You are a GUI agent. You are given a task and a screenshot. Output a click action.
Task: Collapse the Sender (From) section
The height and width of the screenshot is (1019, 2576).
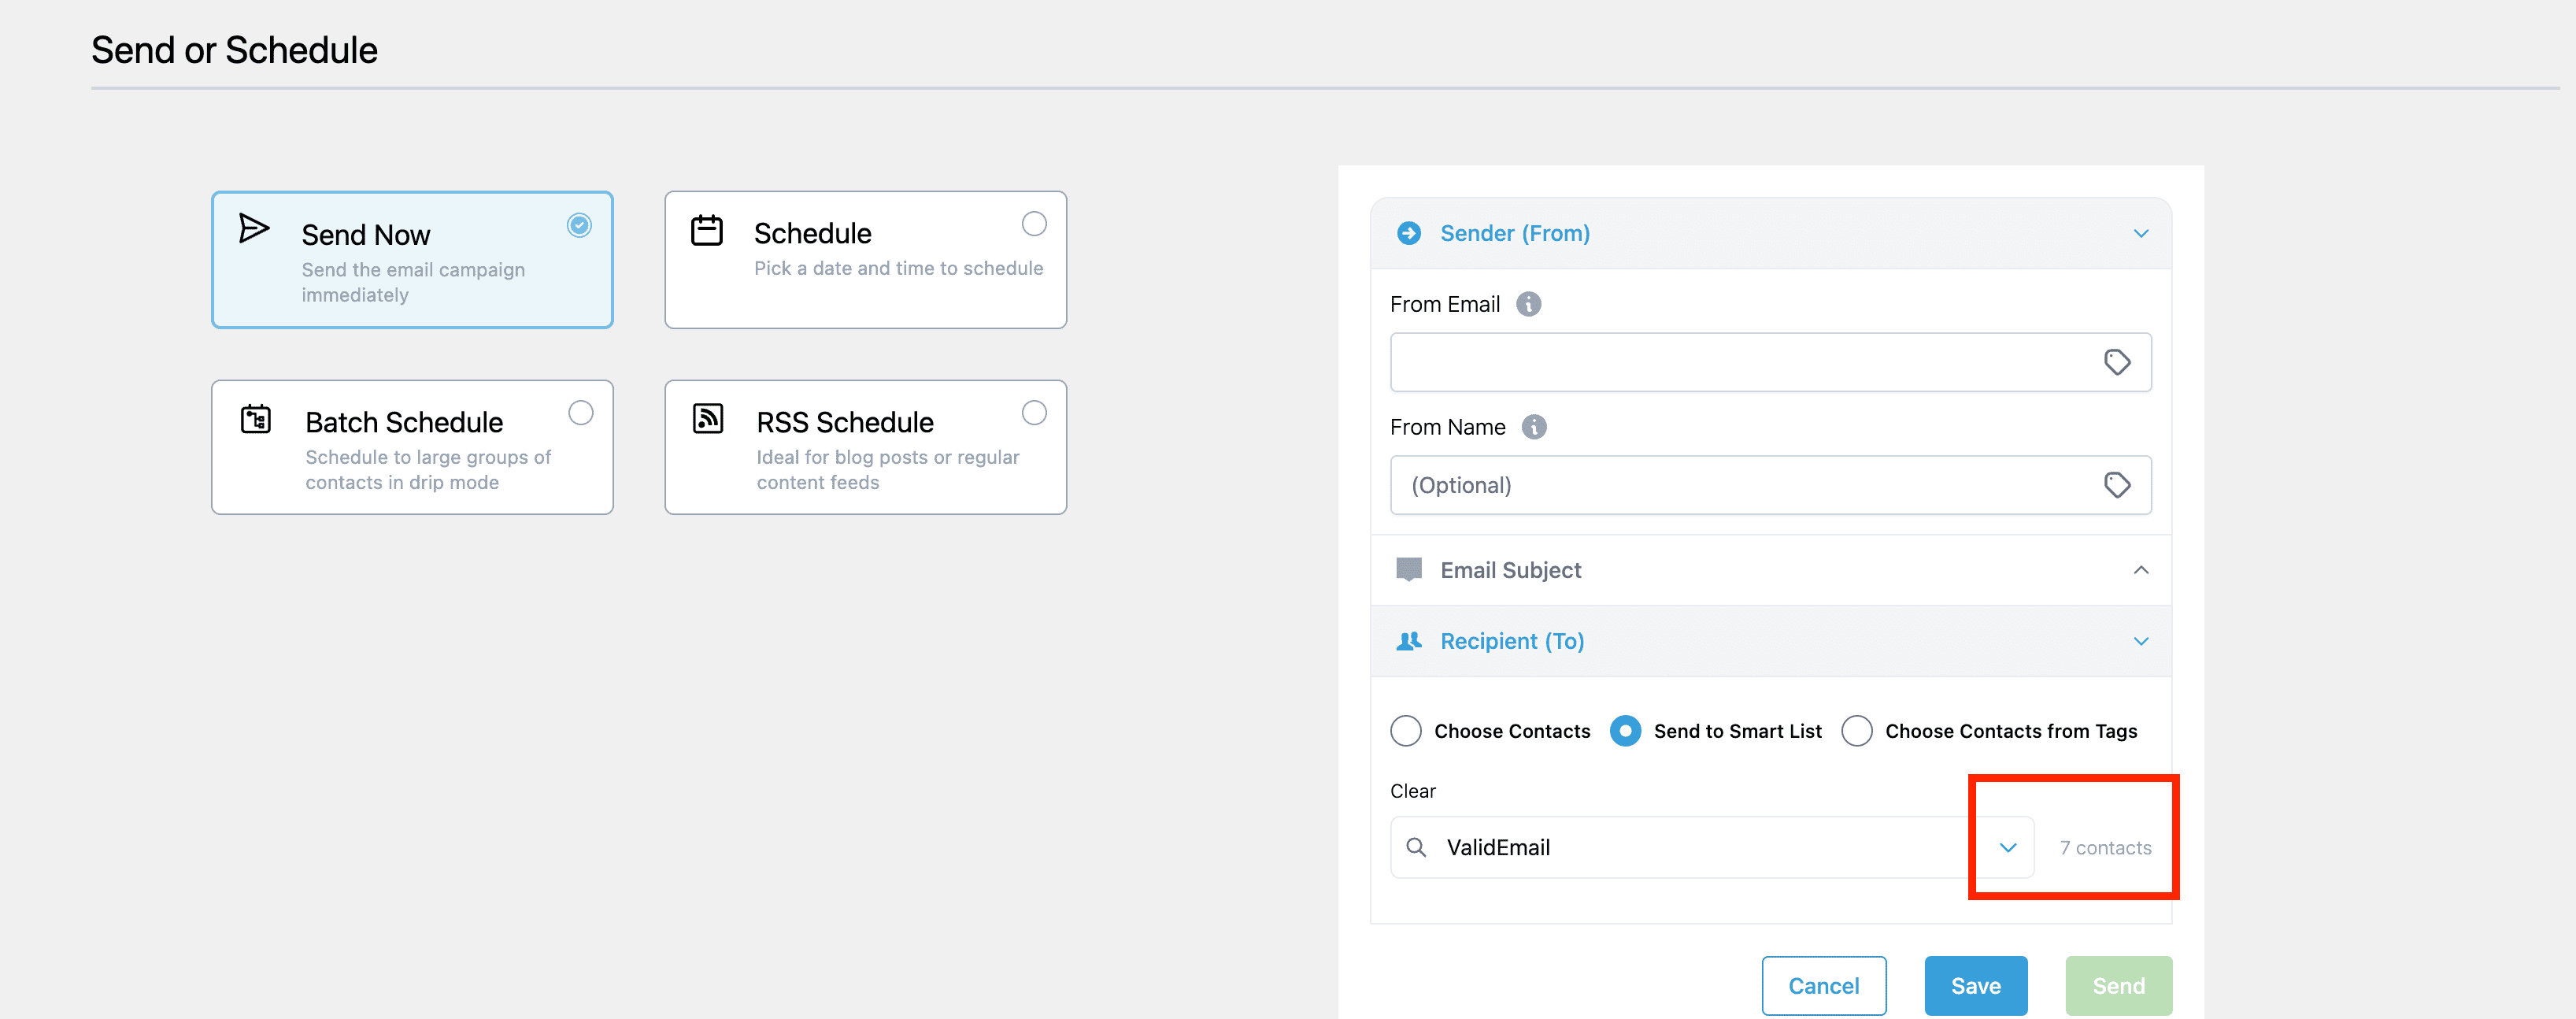2140,233
